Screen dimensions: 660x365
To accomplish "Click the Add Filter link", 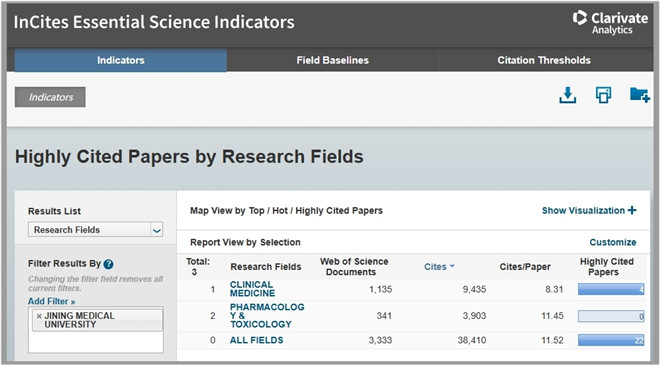I will coord(51,301).
